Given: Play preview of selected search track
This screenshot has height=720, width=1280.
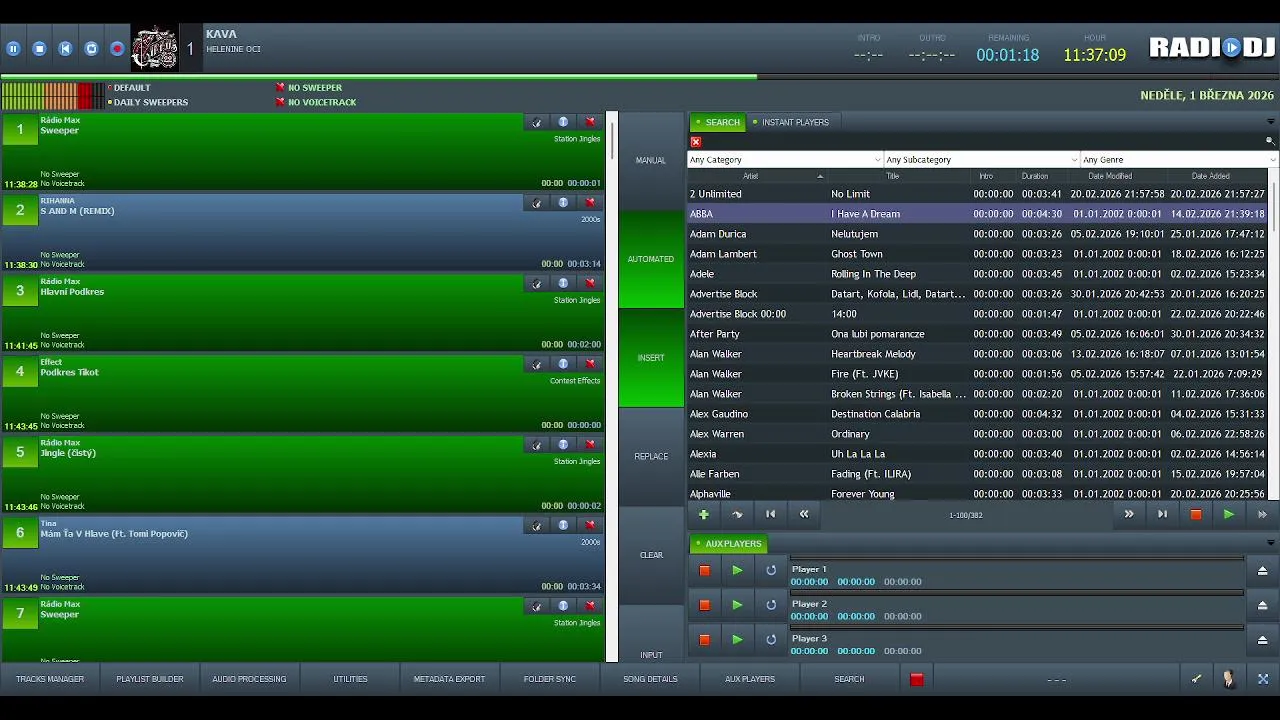Looking at the screenshot, I should [x=1228, y=514].
